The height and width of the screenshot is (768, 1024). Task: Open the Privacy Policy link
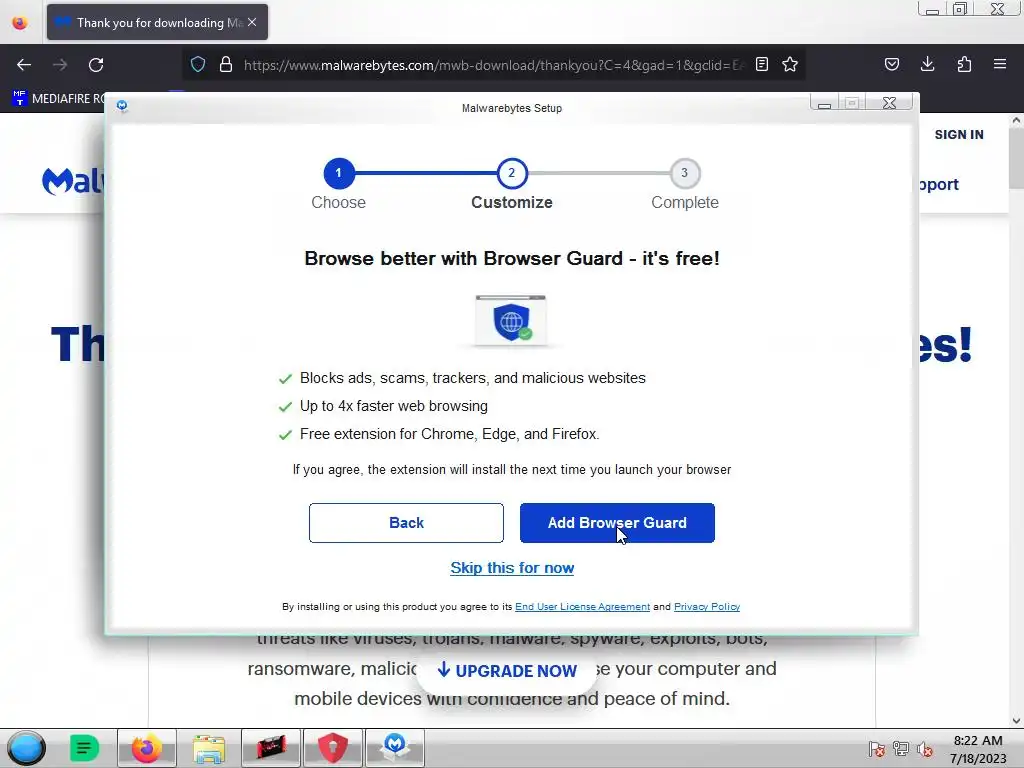(x=707, y=607)
